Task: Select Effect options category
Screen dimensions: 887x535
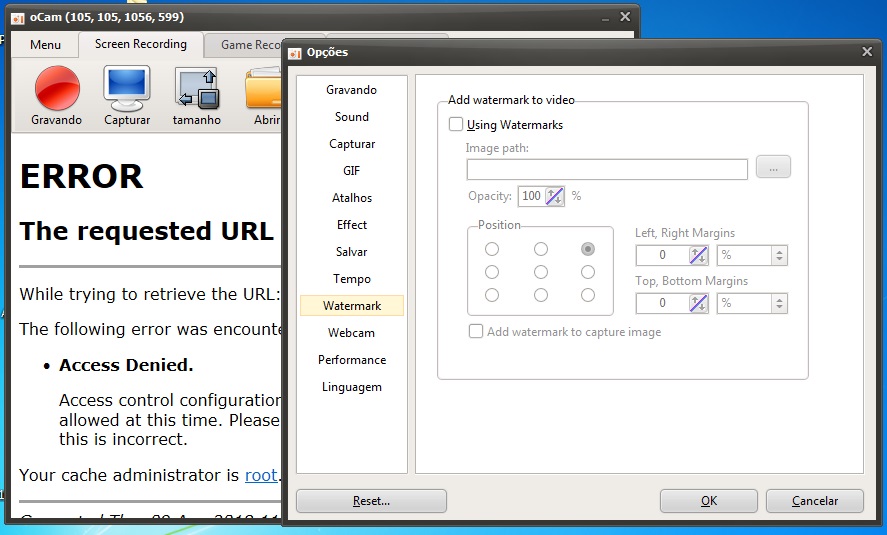Action: coord(351,225)
